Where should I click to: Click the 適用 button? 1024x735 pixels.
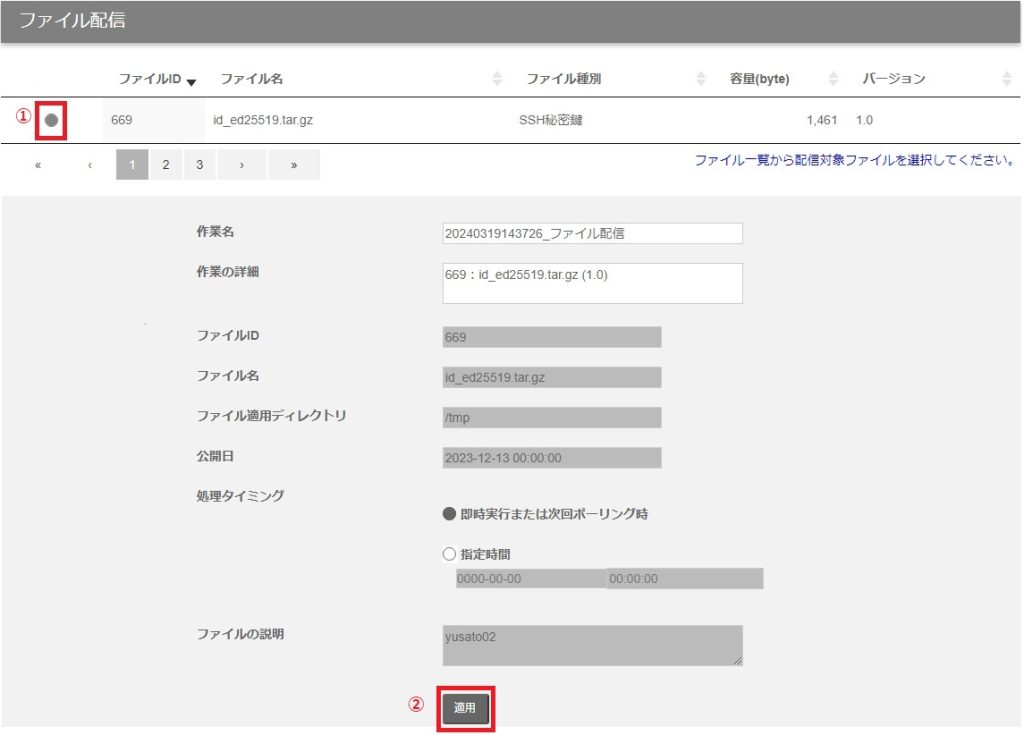click(465, 707)
